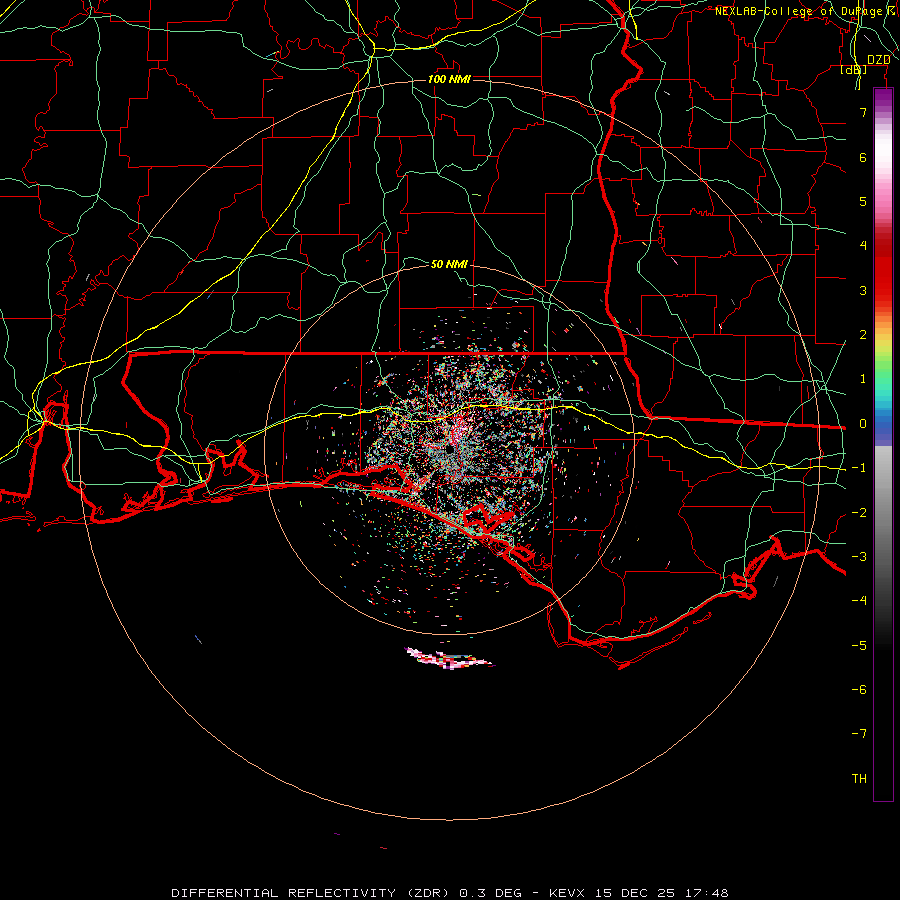The width and height of the screenshot is (900, 900).
Task: Click the 6 value on the dB scale
Action: click(x=863, y=157)
